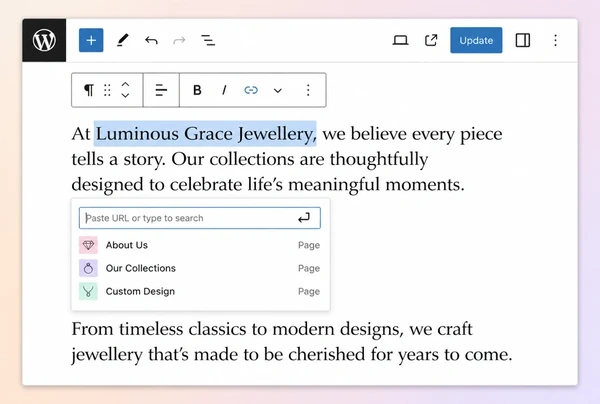
Task: View the page in a new tab
Action: [x=431, y=40]
